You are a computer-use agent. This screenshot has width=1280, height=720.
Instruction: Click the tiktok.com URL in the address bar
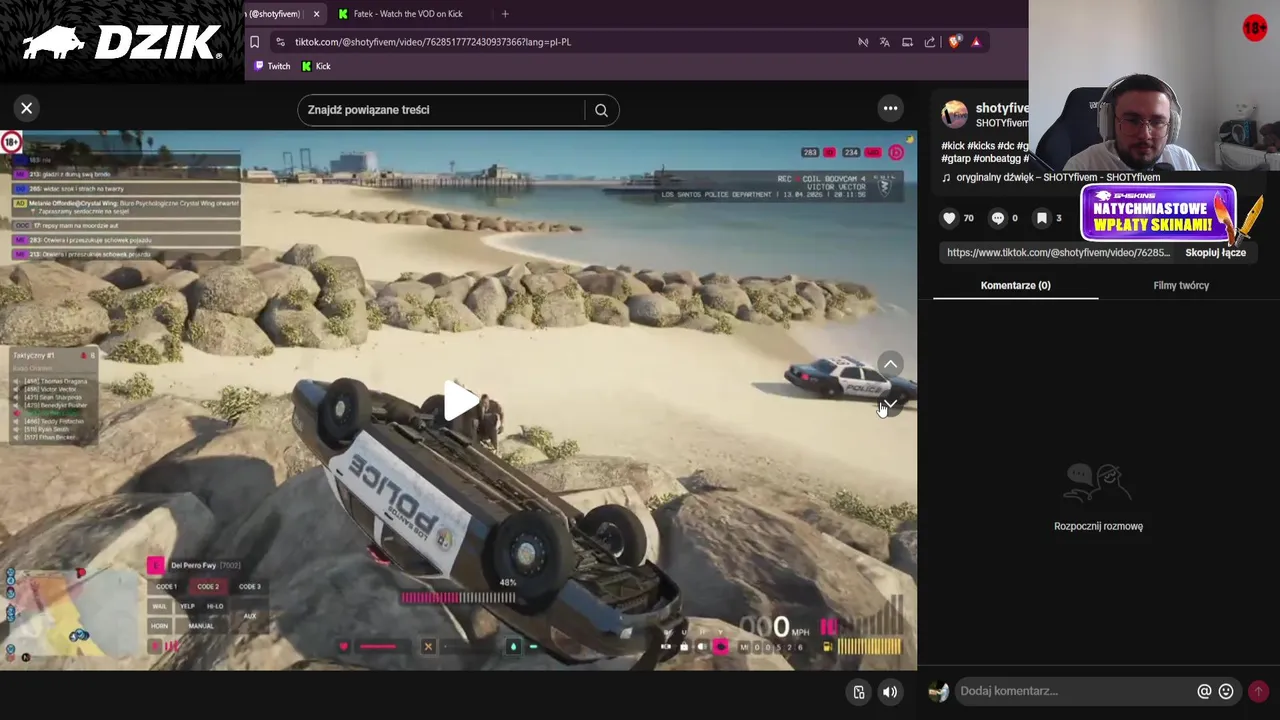pos(432,42)
